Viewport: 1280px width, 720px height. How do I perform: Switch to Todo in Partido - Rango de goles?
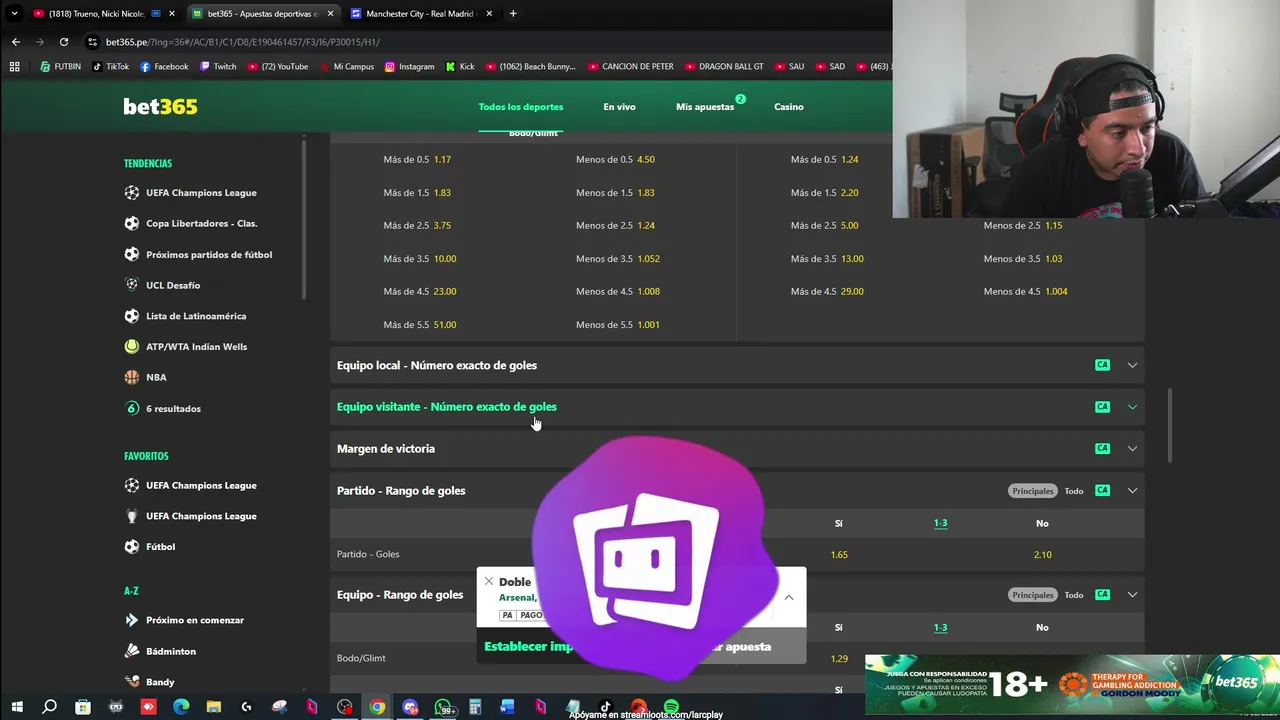(1074, 491)
